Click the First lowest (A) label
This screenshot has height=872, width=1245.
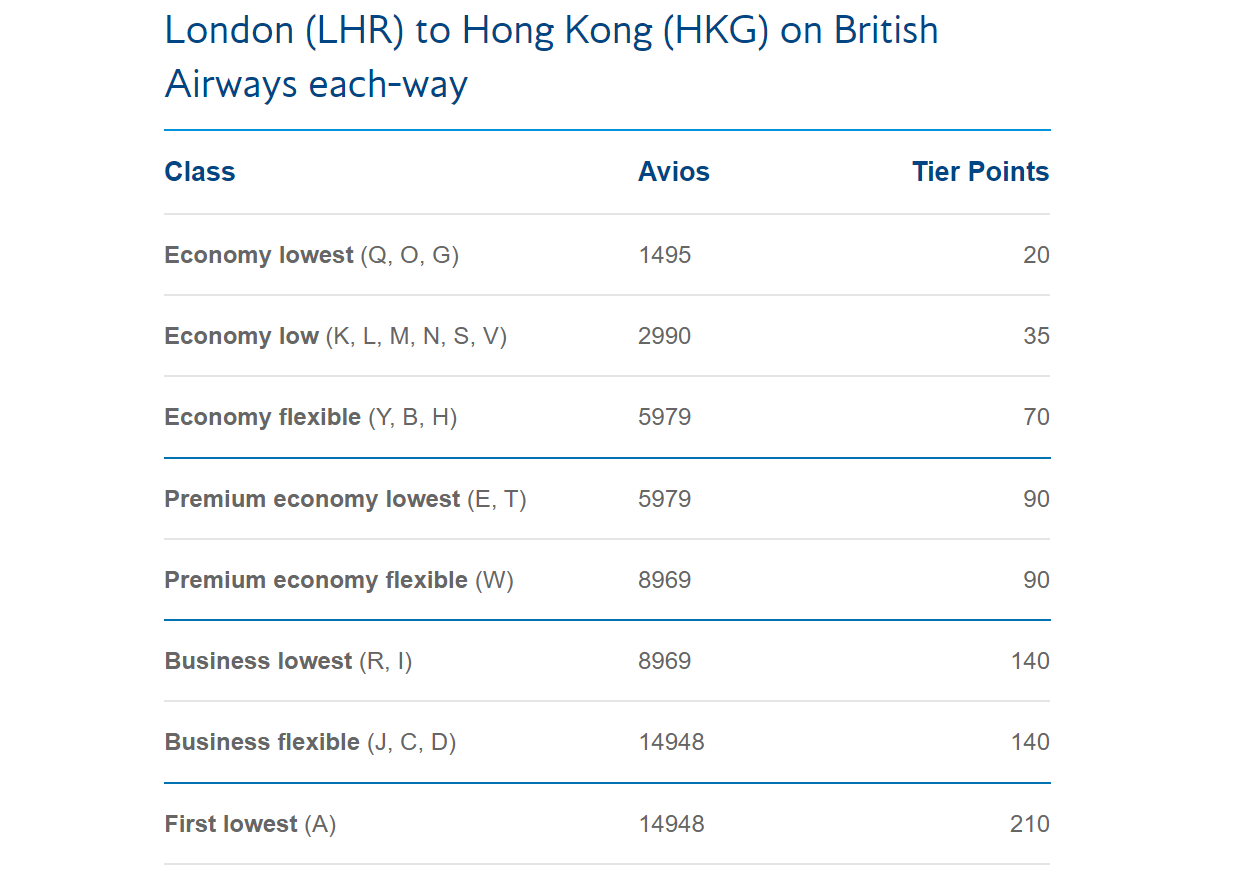(x=250, y=824)
